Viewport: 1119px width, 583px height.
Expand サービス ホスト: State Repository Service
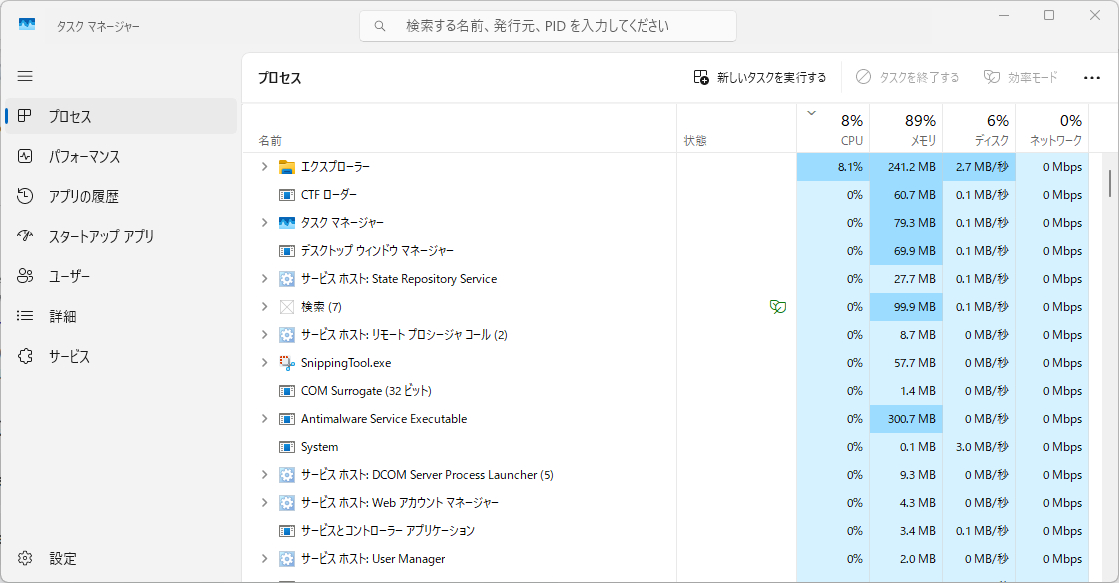(x=264, y=278)
